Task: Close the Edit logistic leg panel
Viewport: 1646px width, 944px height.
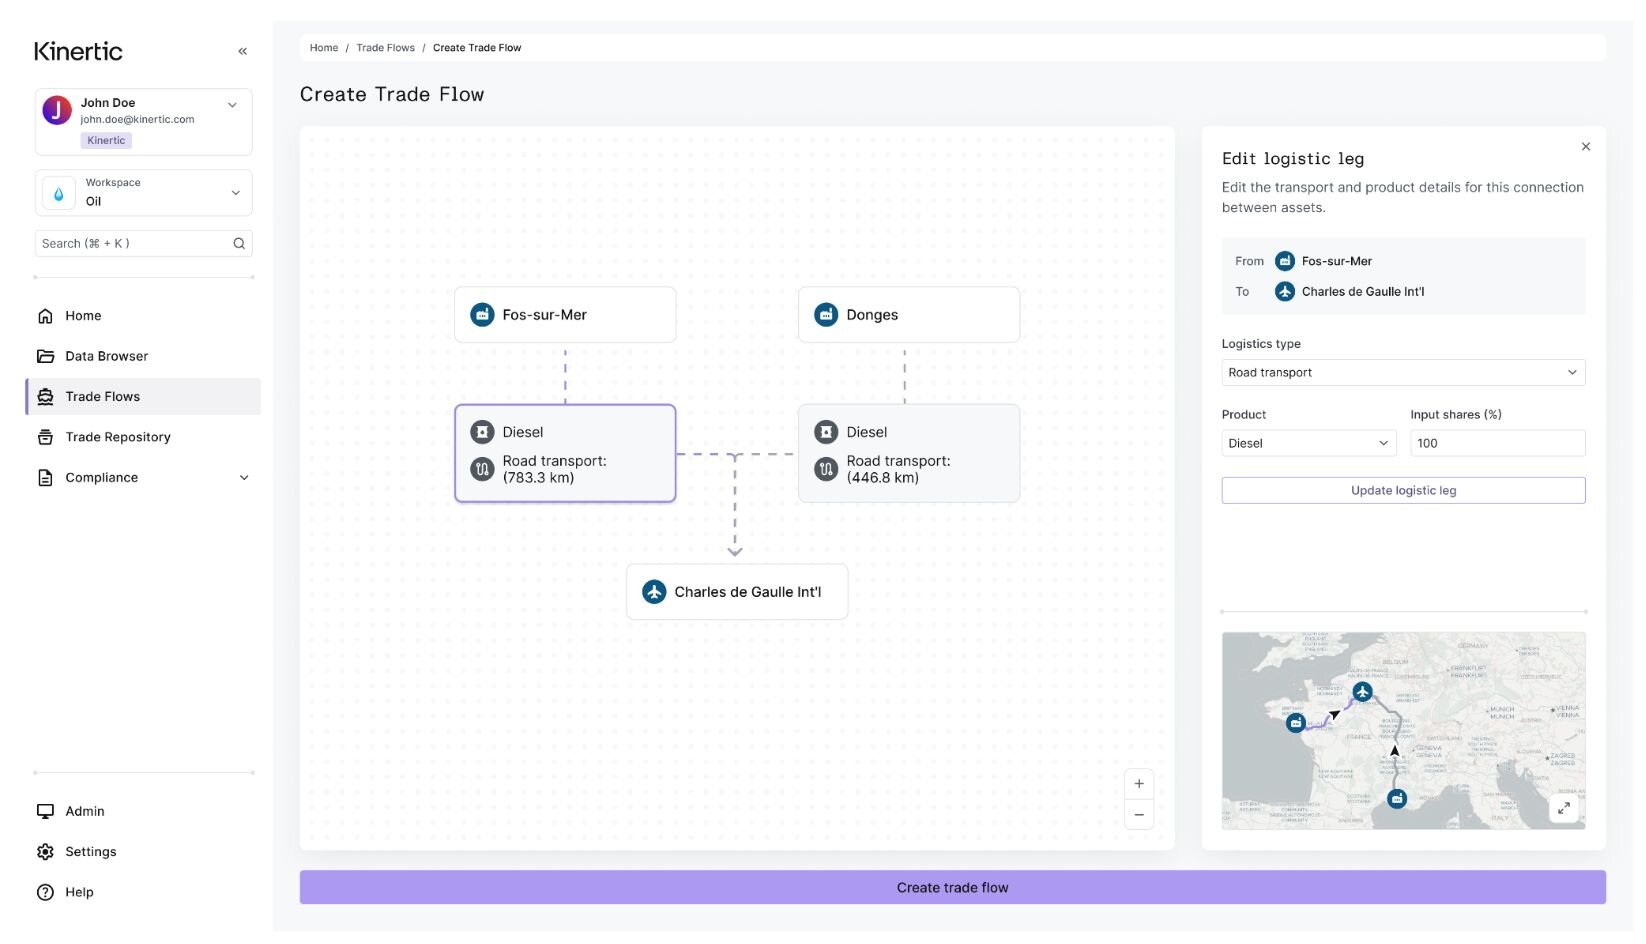Action: point(1586,147)
